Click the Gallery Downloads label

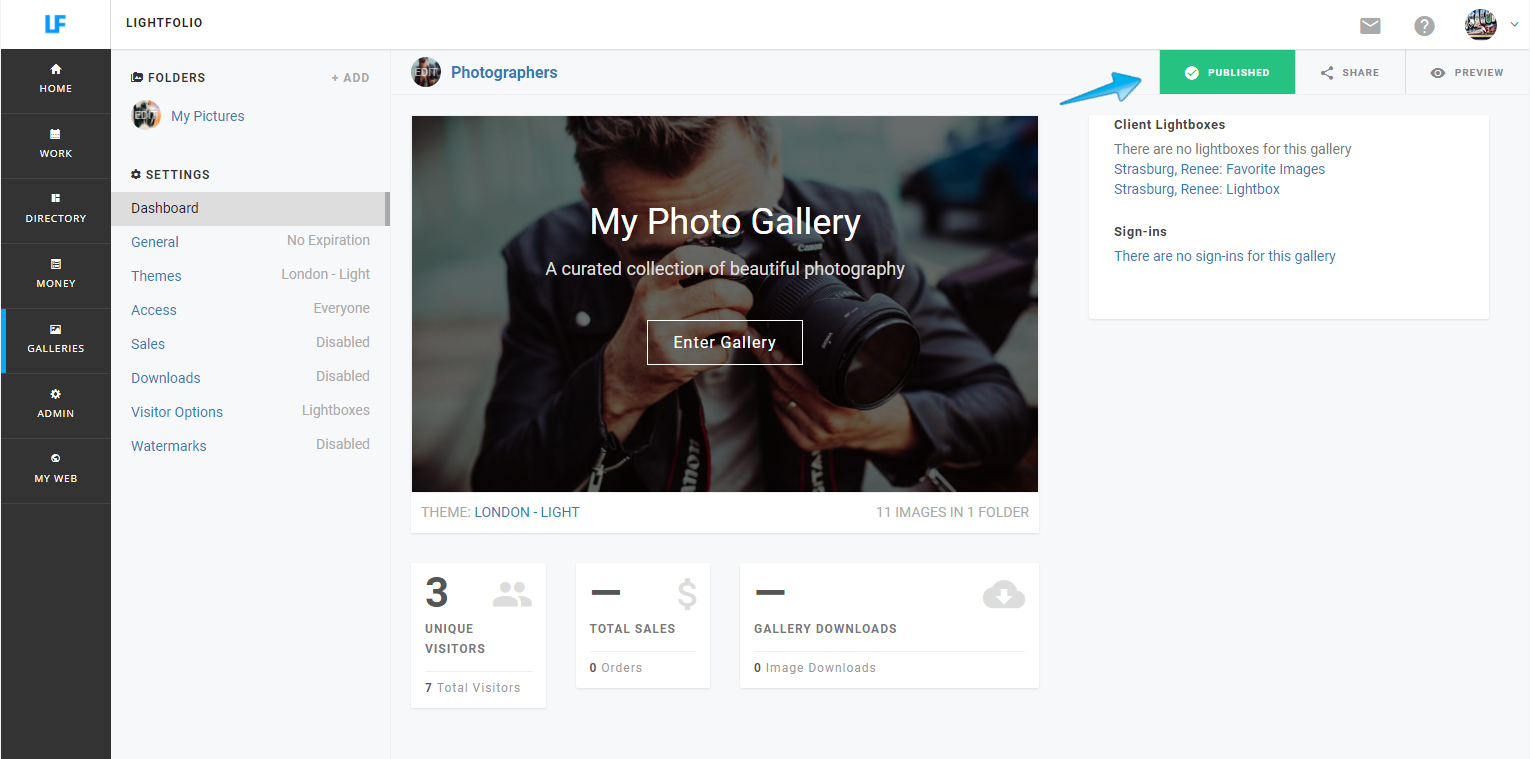825,629
